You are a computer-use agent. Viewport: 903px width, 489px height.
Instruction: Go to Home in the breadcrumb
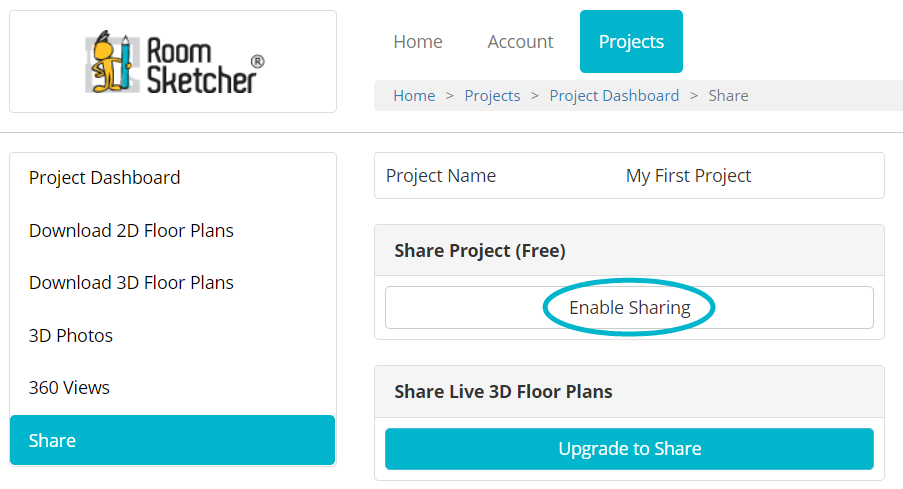click(x=414, y=96)
